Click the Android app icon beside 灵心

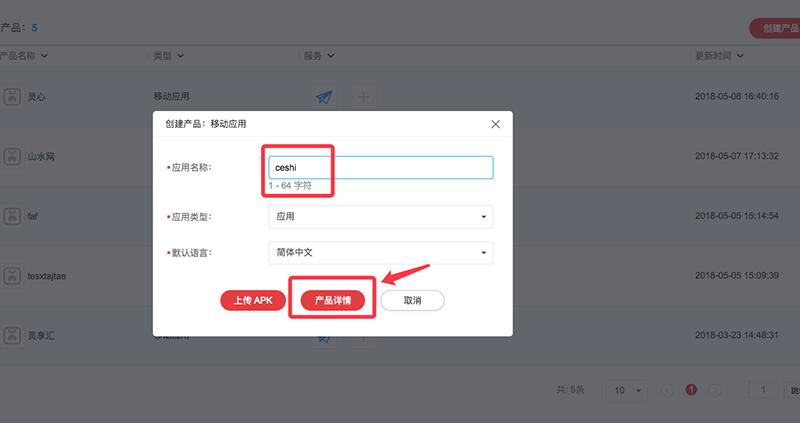pos(11,97)
